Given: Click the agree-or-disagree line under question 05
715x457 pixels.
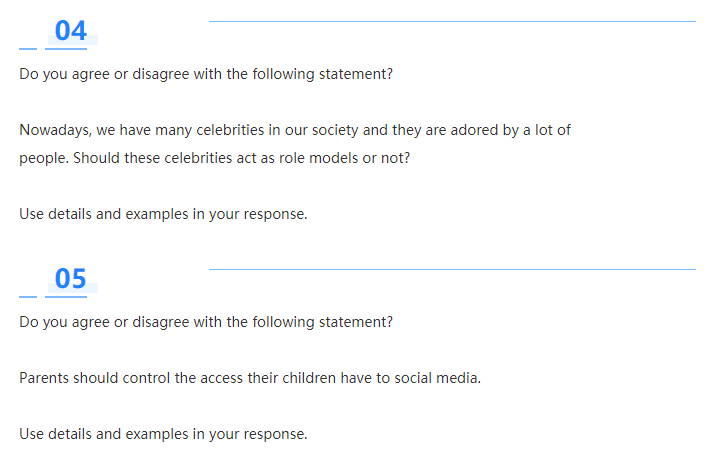Looking at the screenshot, I should click(206, 322).
